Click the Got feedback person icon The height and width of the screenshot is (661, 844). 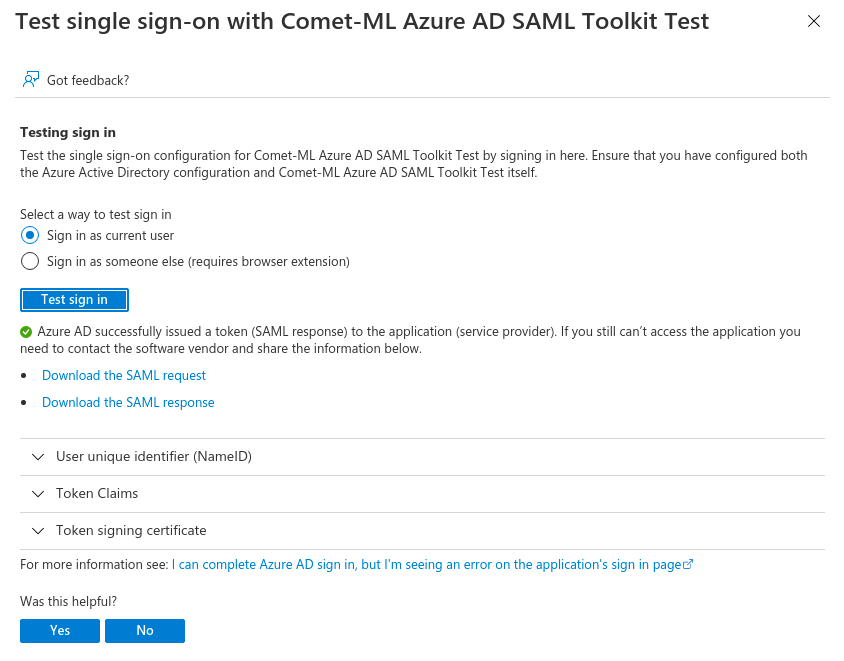(31, 79)
